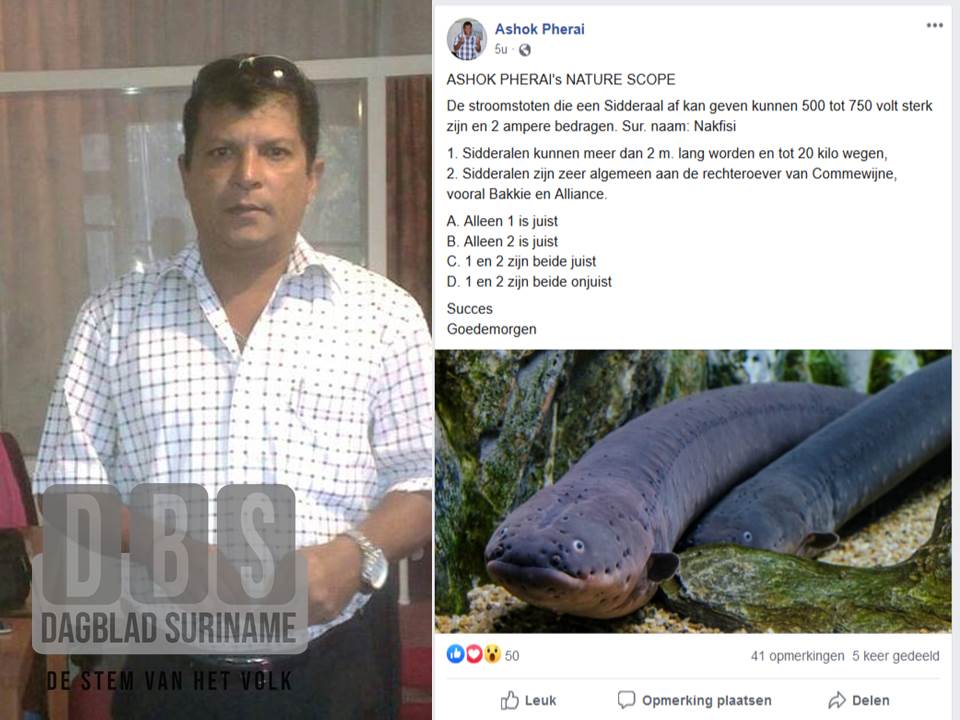Click the photo of the man in the checkered shirt
The image size is (960, 720).
coord(216,360)
